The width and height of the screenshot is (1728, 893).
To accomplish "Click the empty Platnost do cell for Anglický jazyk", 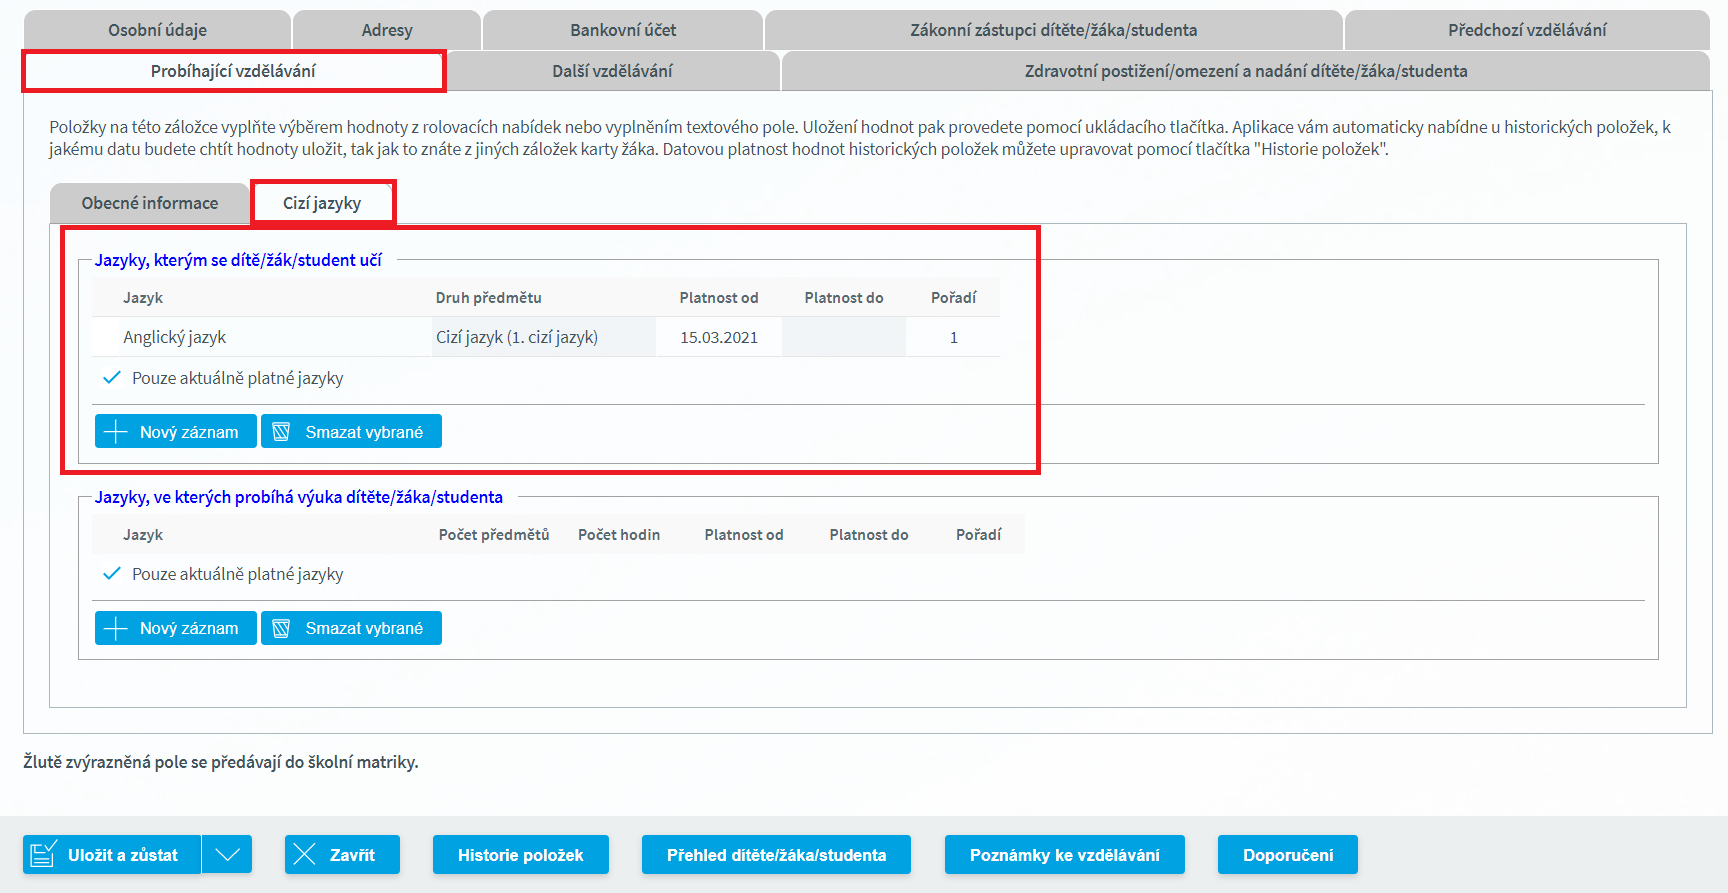I will [x=844, y=337].
